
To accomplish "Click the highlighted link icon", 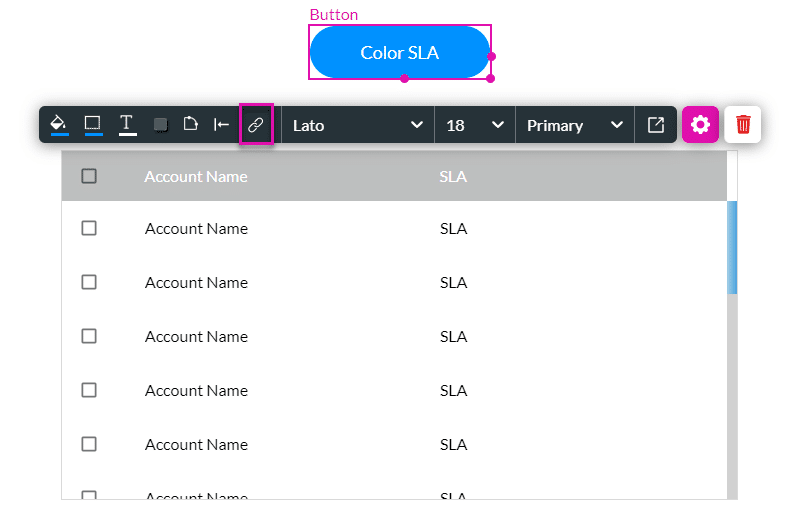I will coord(256,125).
